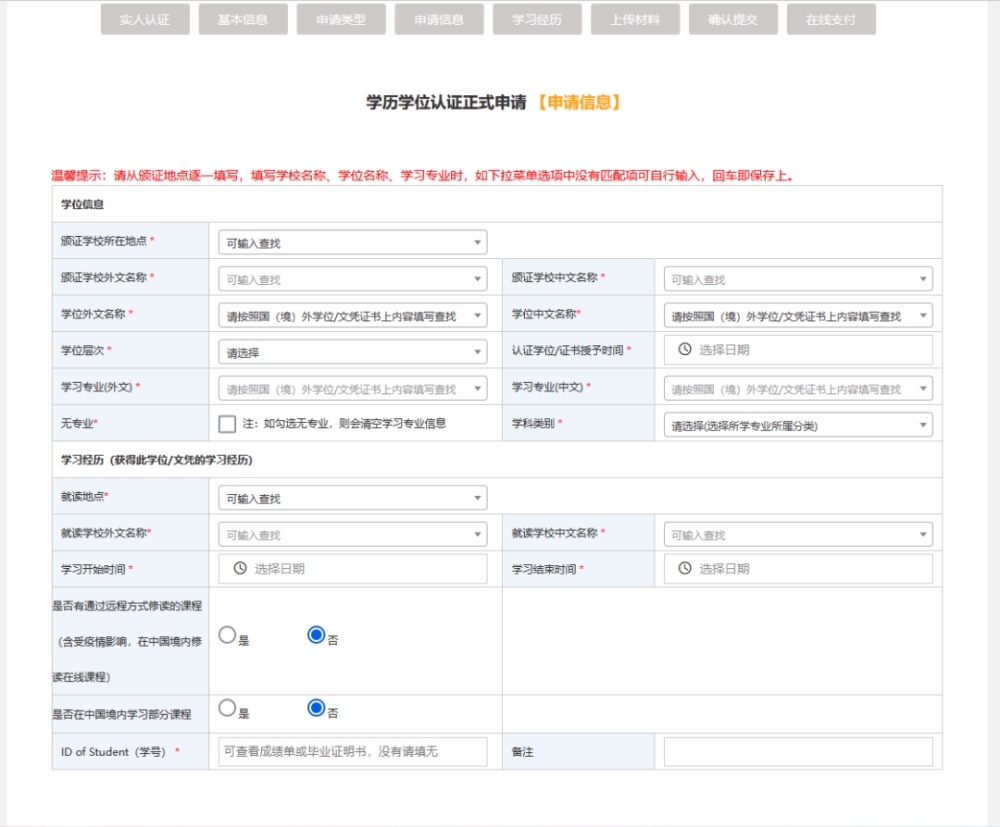Expand the 学位中文名称 combo box
This screenshot has height=827, width=1000.
[x=798, y=316]
